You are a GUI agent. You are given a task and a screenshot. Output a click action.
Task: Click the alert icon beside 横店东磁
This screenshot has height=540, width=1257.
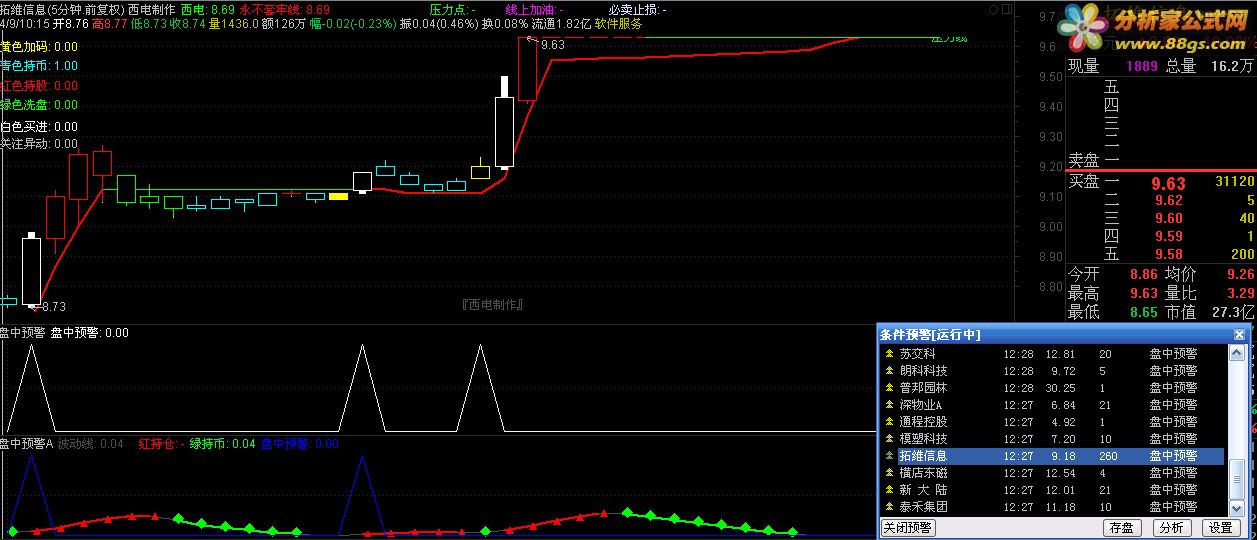tap(889, 472)
